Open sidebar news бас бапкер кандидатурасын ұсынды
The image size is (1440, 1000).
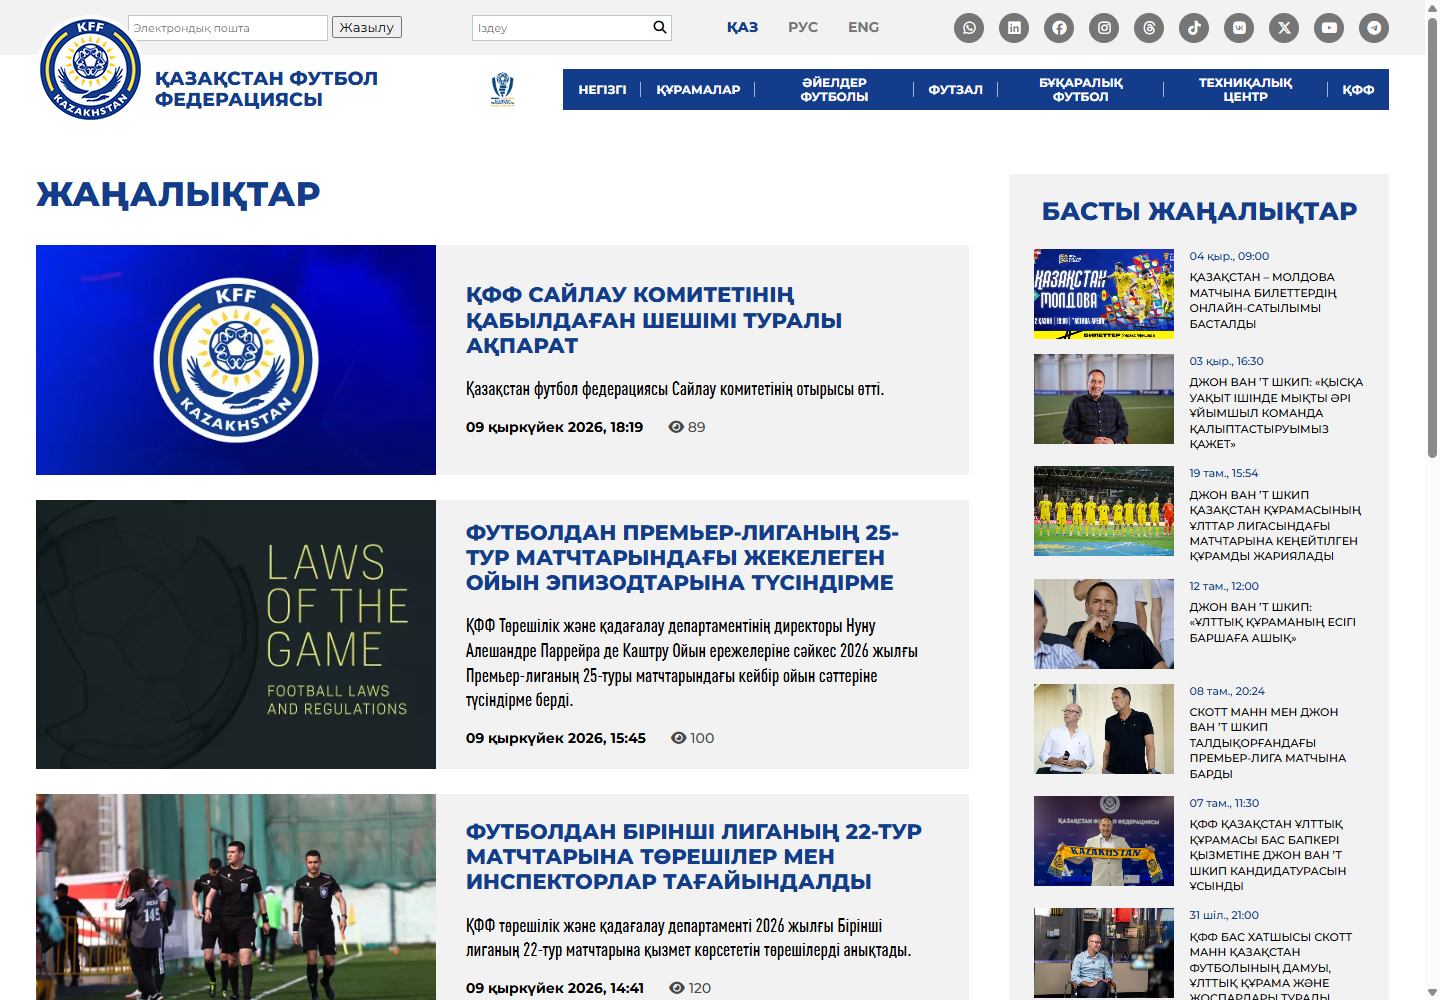(1268, 855)
